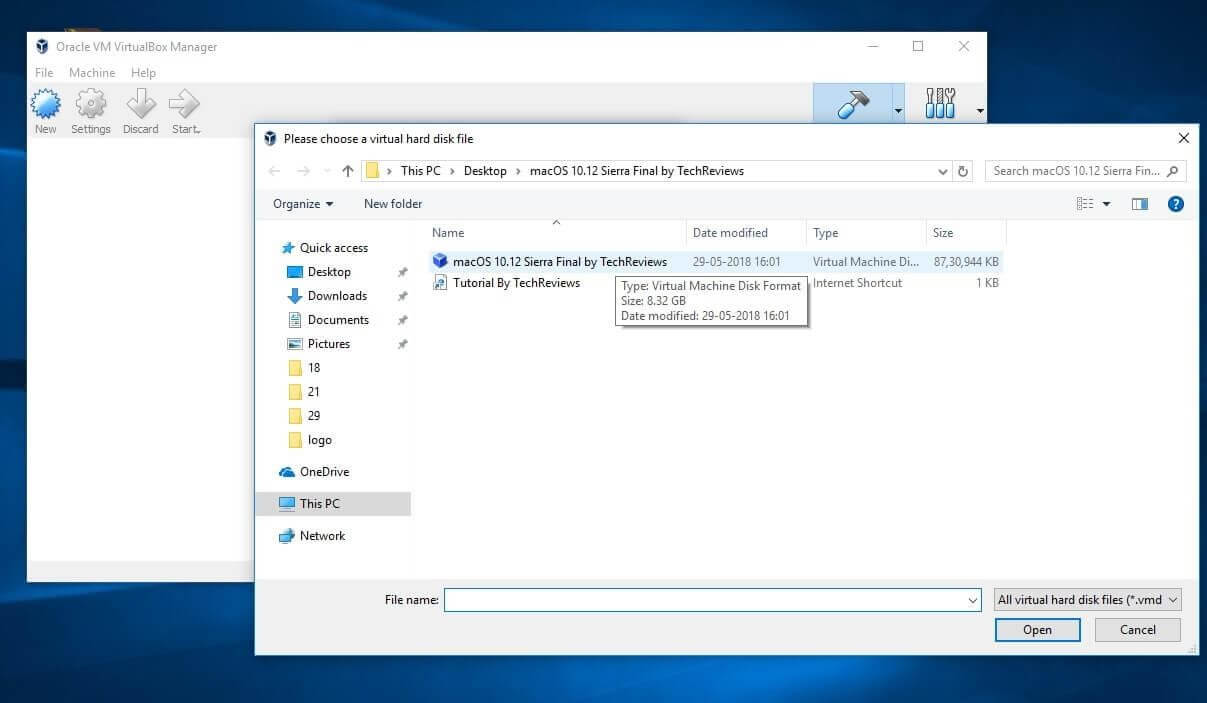1207x703 pixels.
Task: Open view options dropdown arrow
Action: point(1106,204)
